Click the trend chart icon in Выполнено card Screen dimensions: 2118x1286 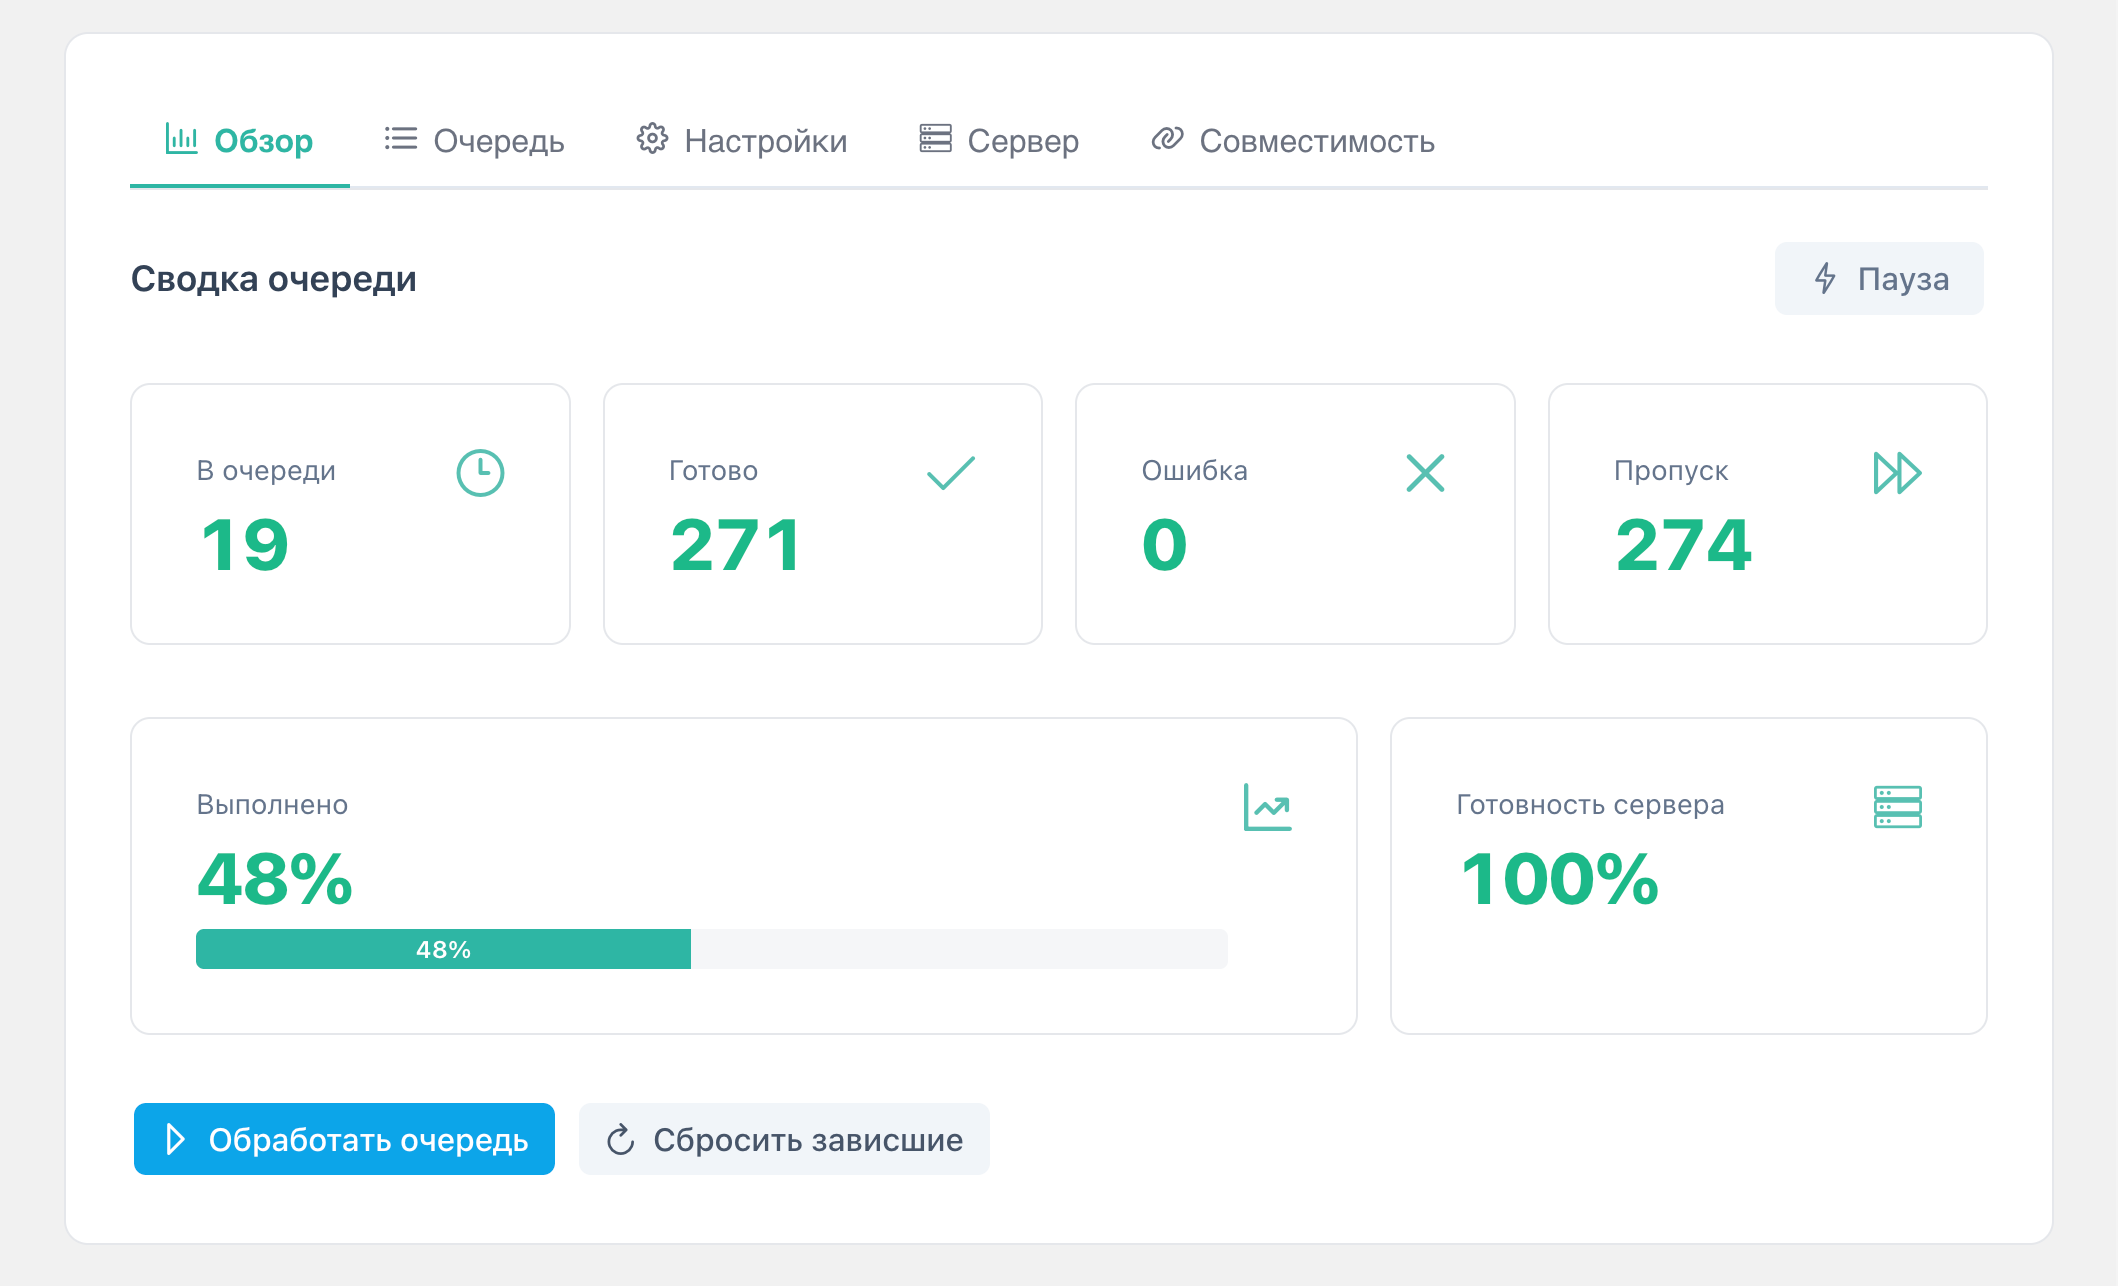[x=1267, y=807]
